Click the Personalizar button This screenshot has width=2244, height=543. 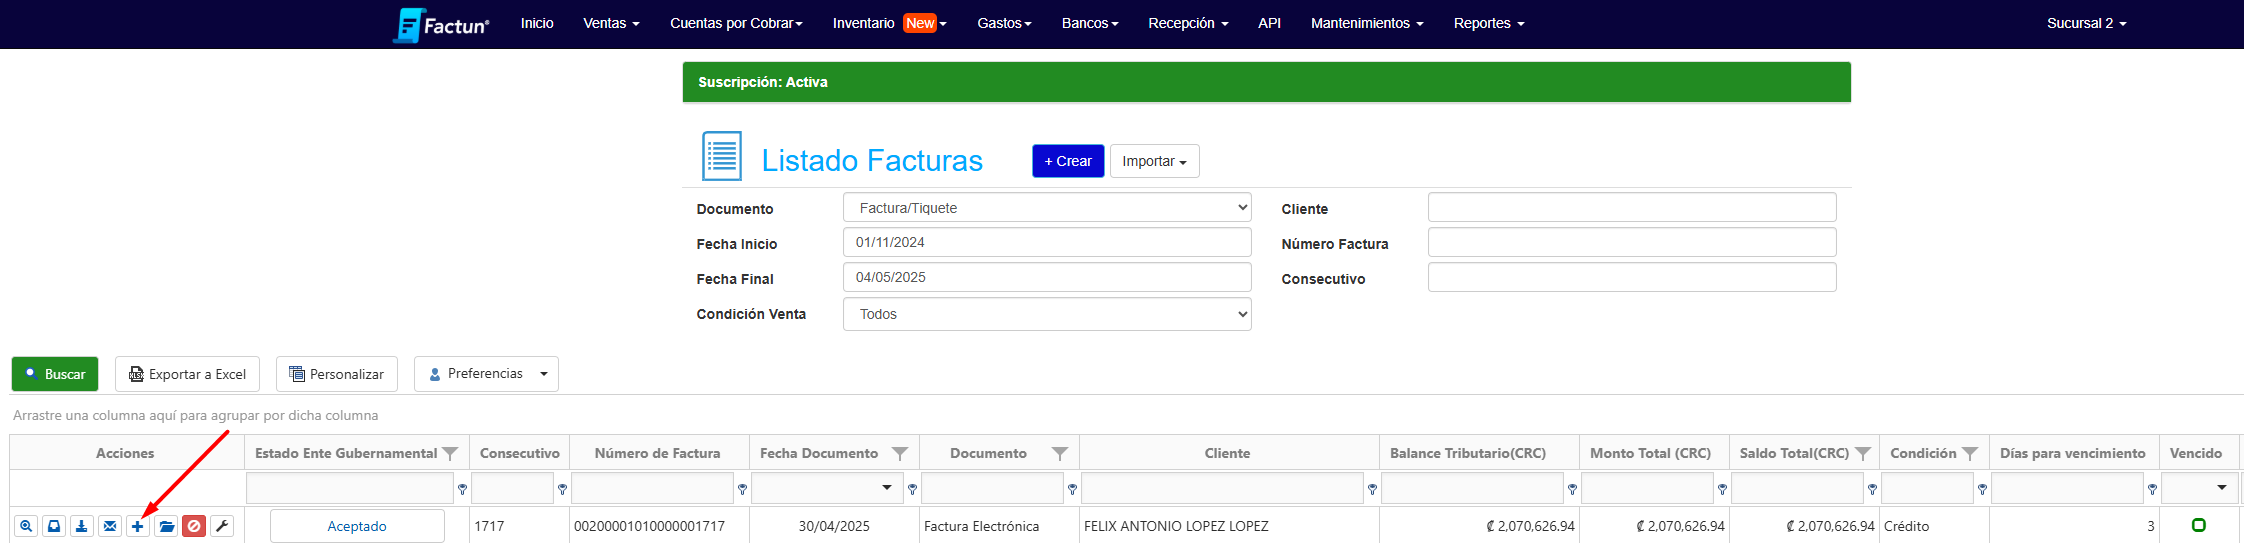click(x=337, y=374)
